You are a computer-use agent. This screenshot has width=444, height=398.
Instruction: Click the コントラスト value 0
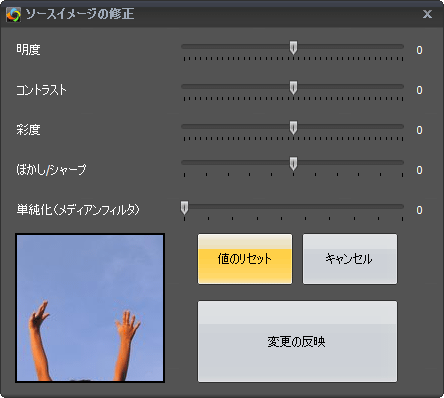pyautogui.click(x=419, y=90)
